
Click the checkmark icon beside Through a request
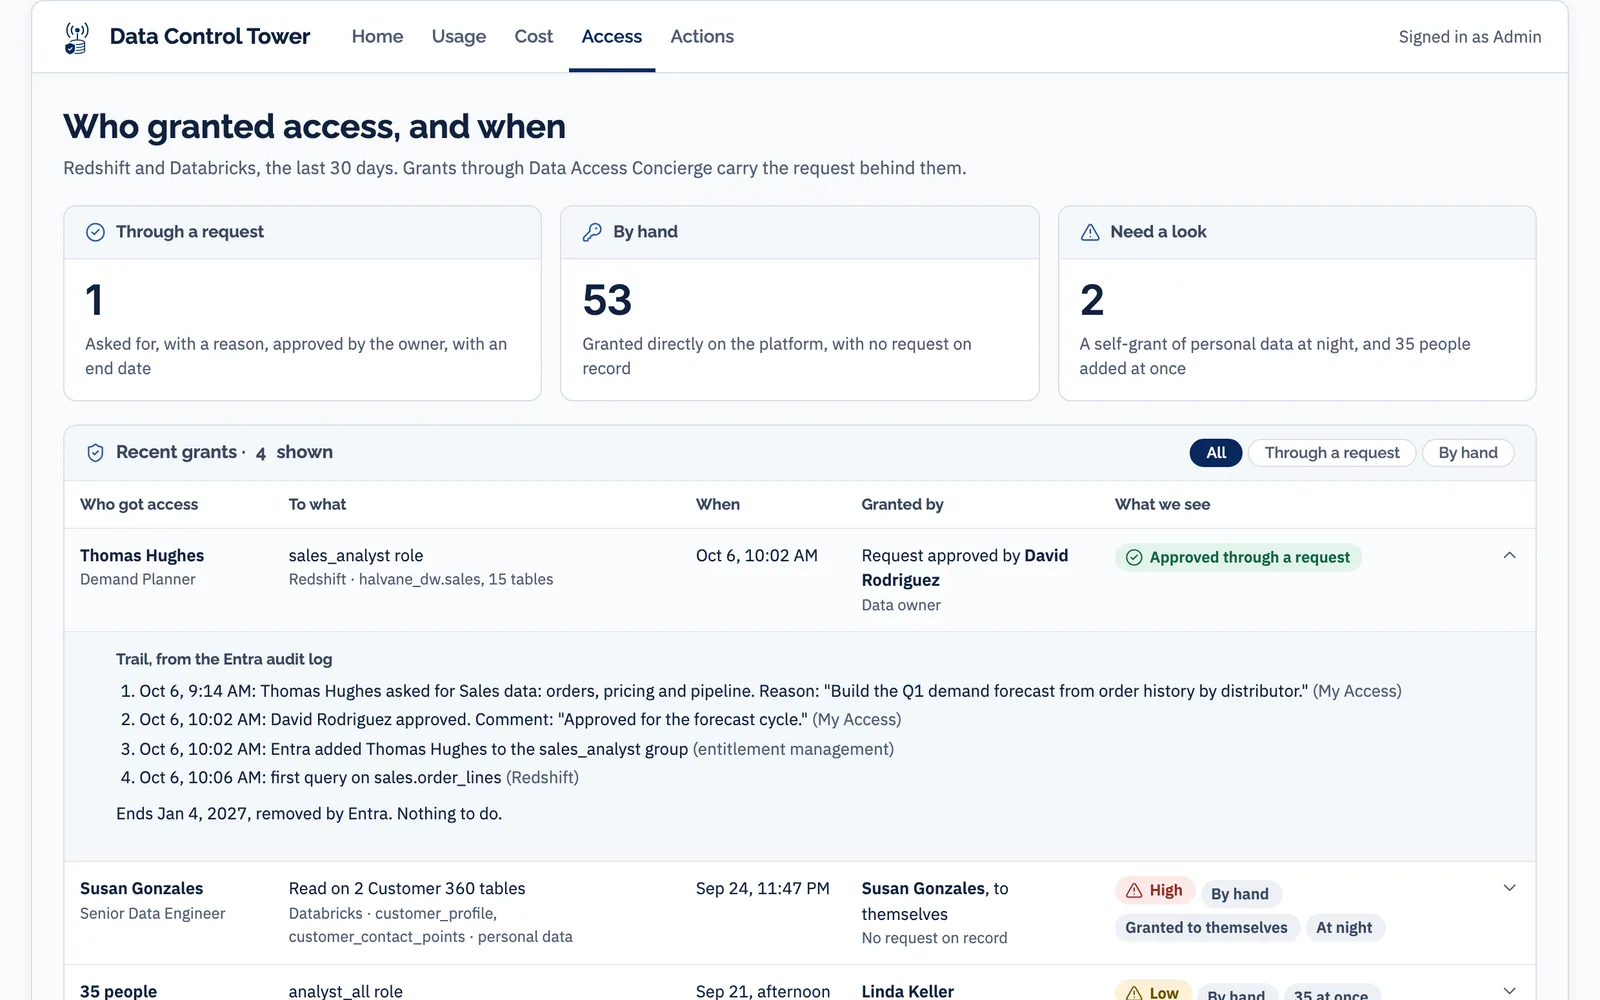95,232
